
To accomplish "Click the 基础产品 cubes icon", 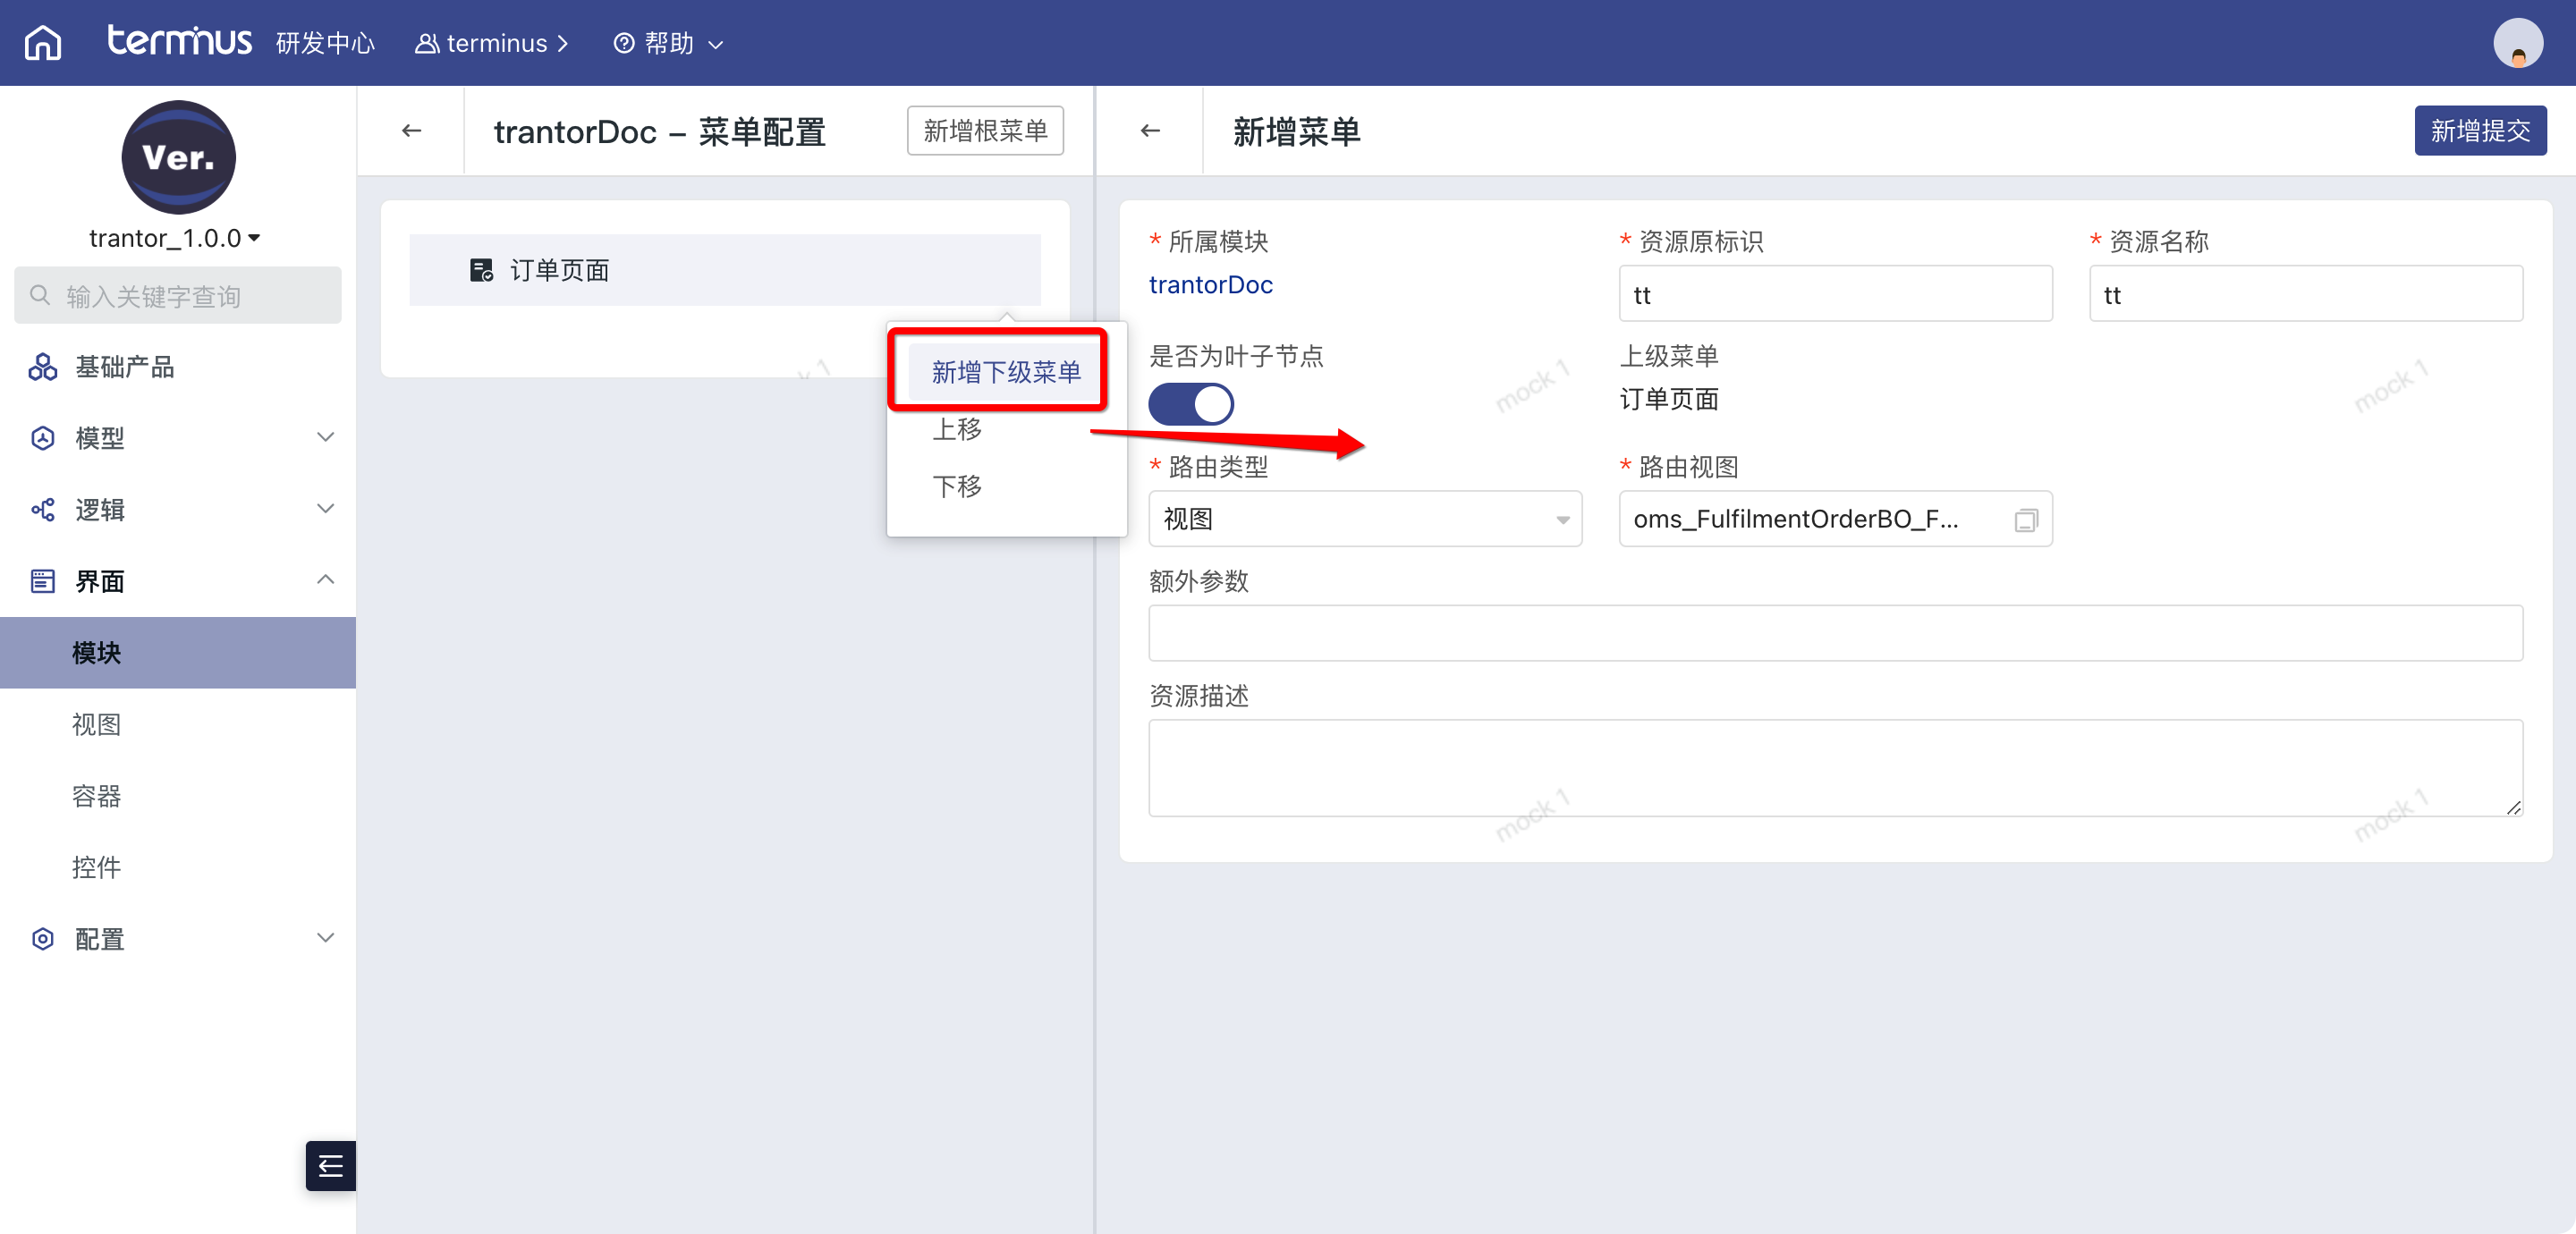I will pyautogui.click(x=43, y=367).
